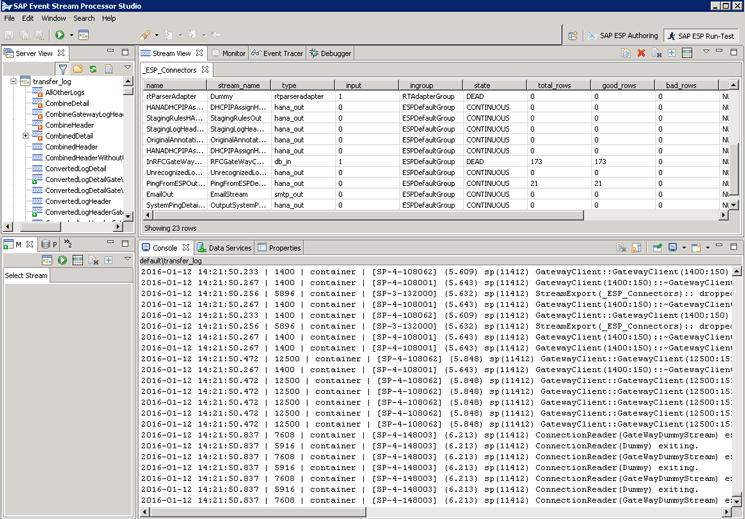
Task: Click the green Run button in main toolbar
Action: tap(60, 35)
